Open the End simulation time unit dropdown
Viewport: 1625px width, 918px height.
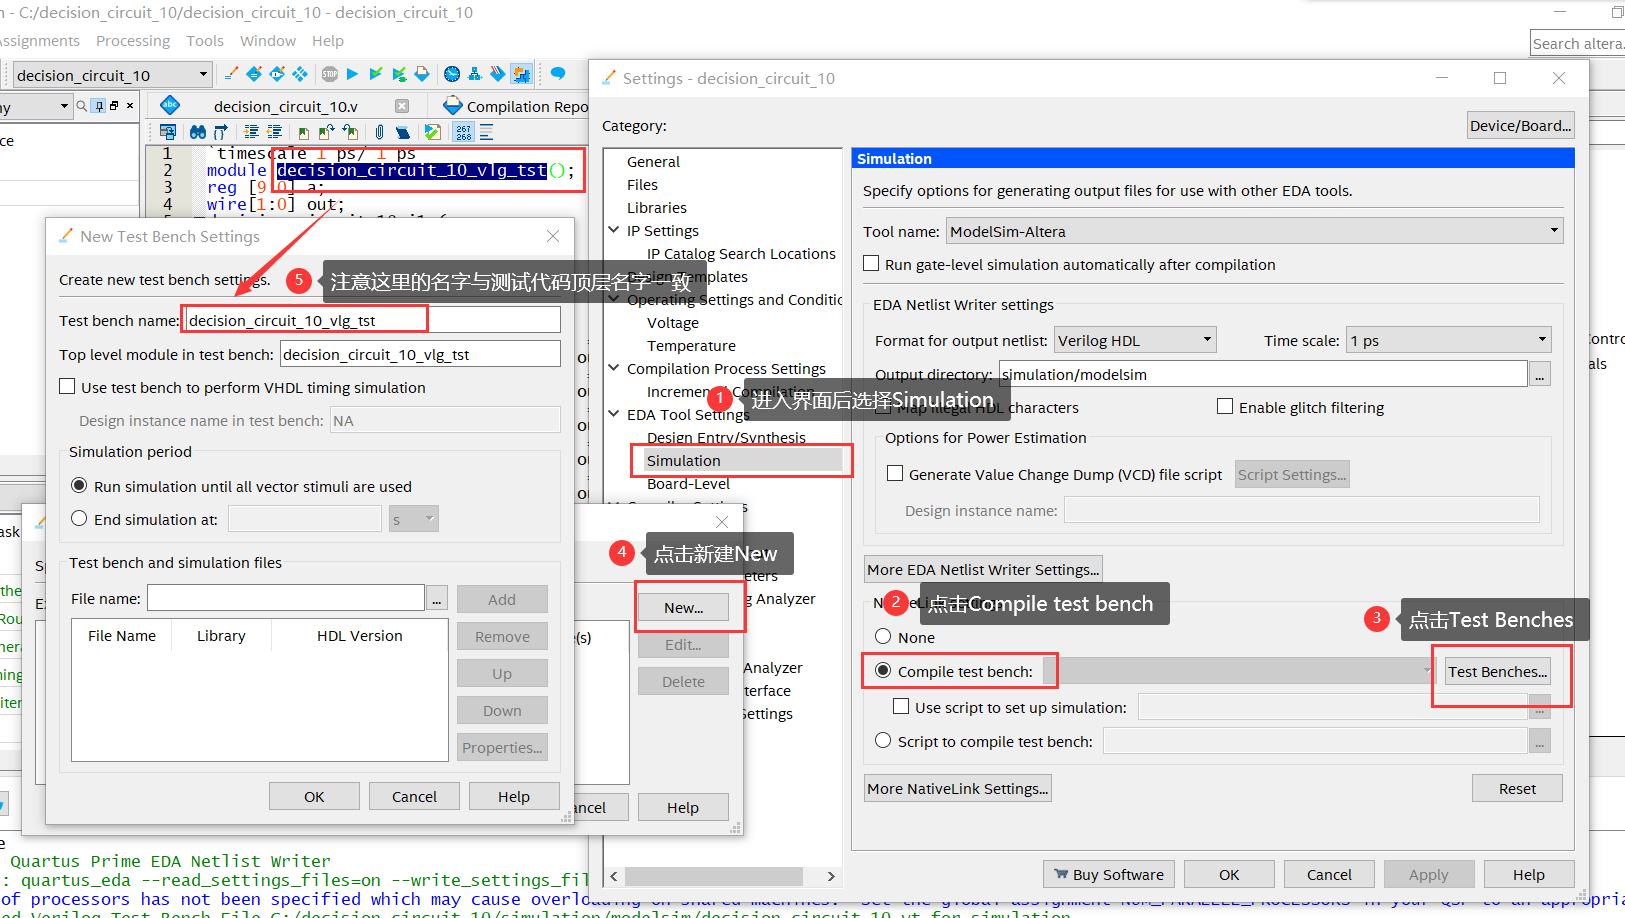[413, 519]
